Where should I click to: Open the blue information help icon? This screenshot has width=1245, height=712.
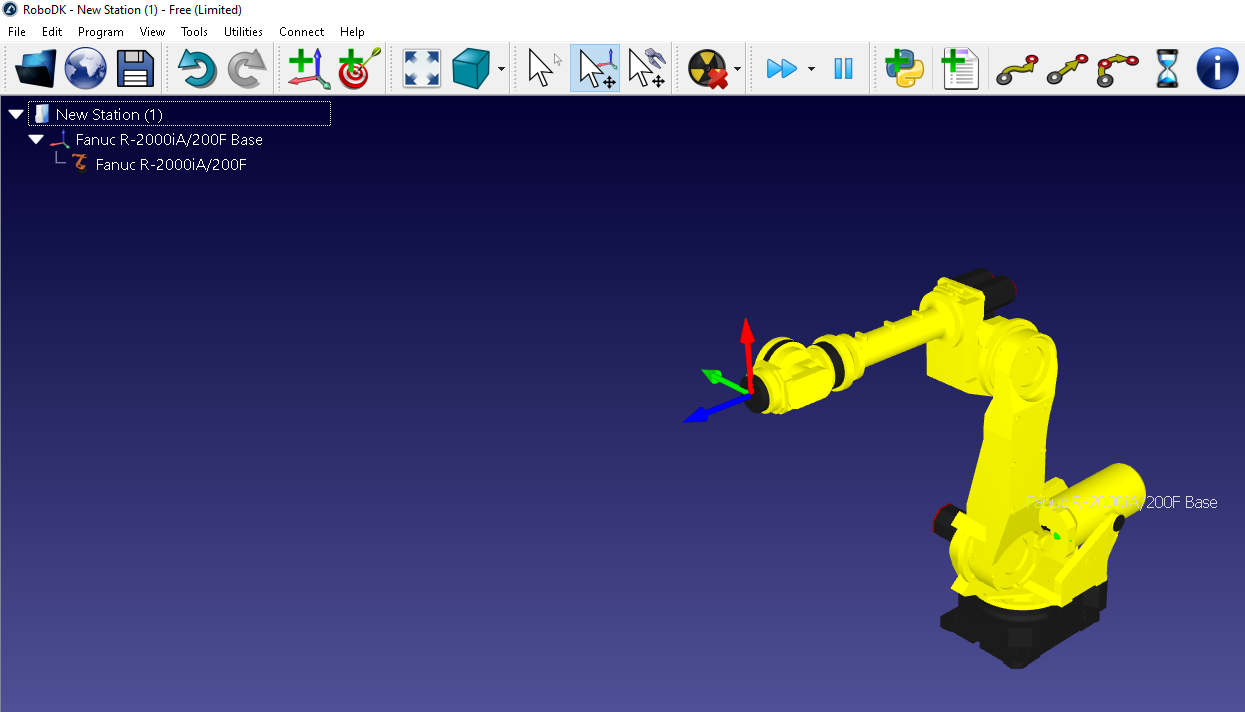1217,69
